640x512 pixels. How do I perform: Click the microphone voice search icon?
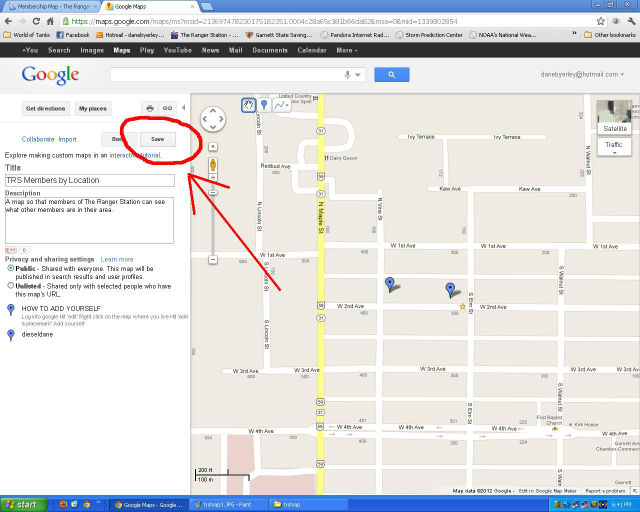[347, 75]
